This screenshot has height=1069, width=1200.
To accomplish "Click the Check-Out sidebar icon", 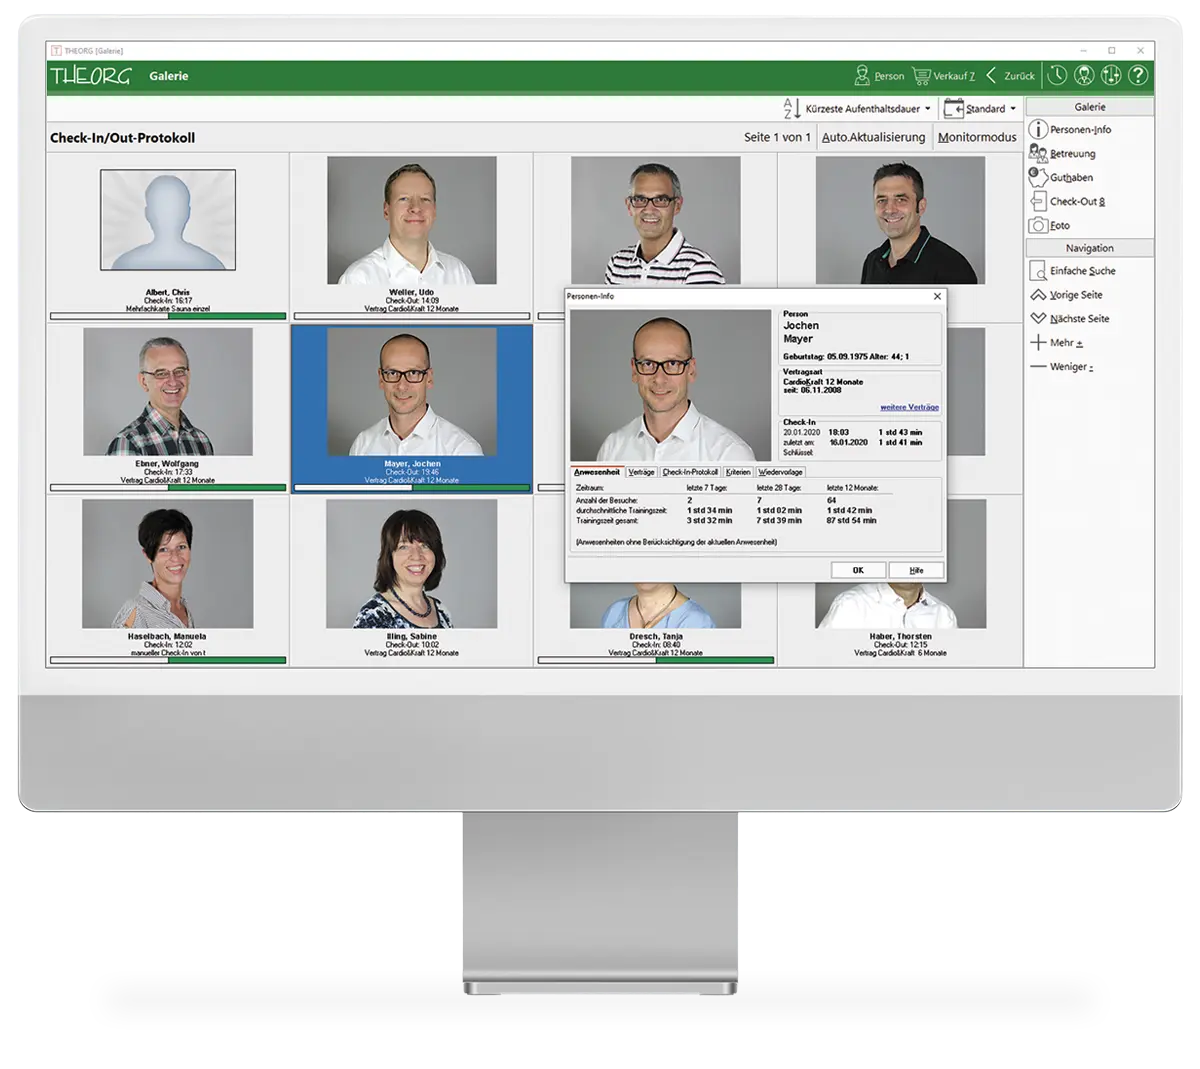I will click(1038, 201).
